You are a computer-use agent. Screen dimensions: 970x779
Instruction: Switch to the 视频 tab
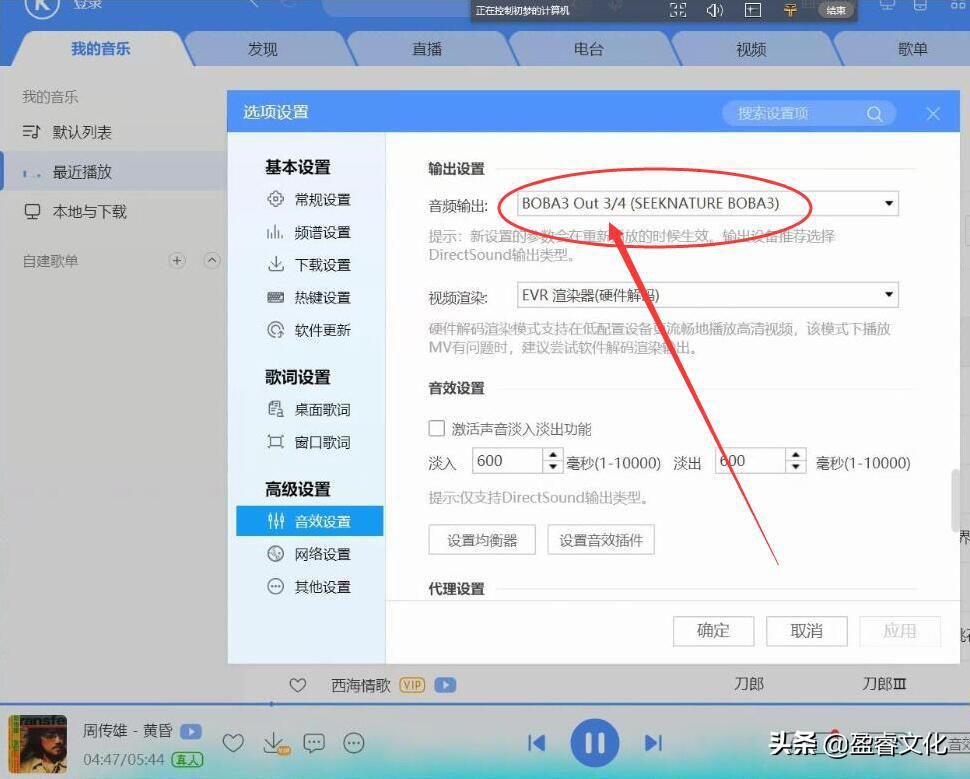pos(748,49)
